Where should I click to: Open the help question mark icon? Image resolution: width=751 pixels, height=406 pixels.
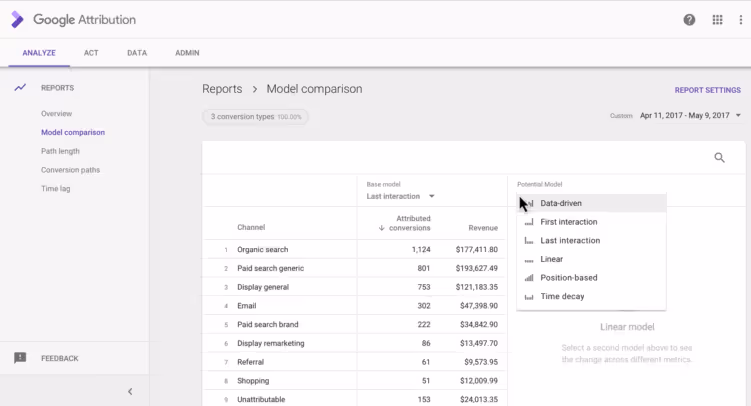(689, 20)
